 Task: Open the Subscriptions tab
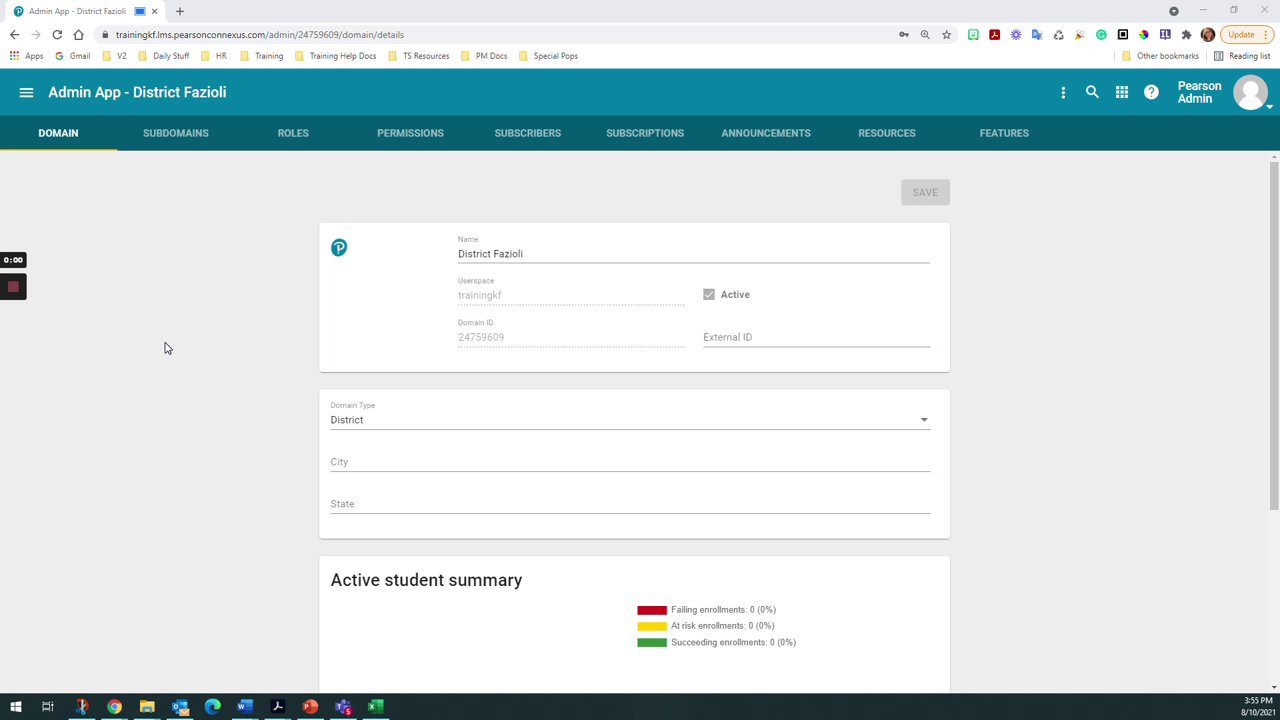tap(645, 133)
